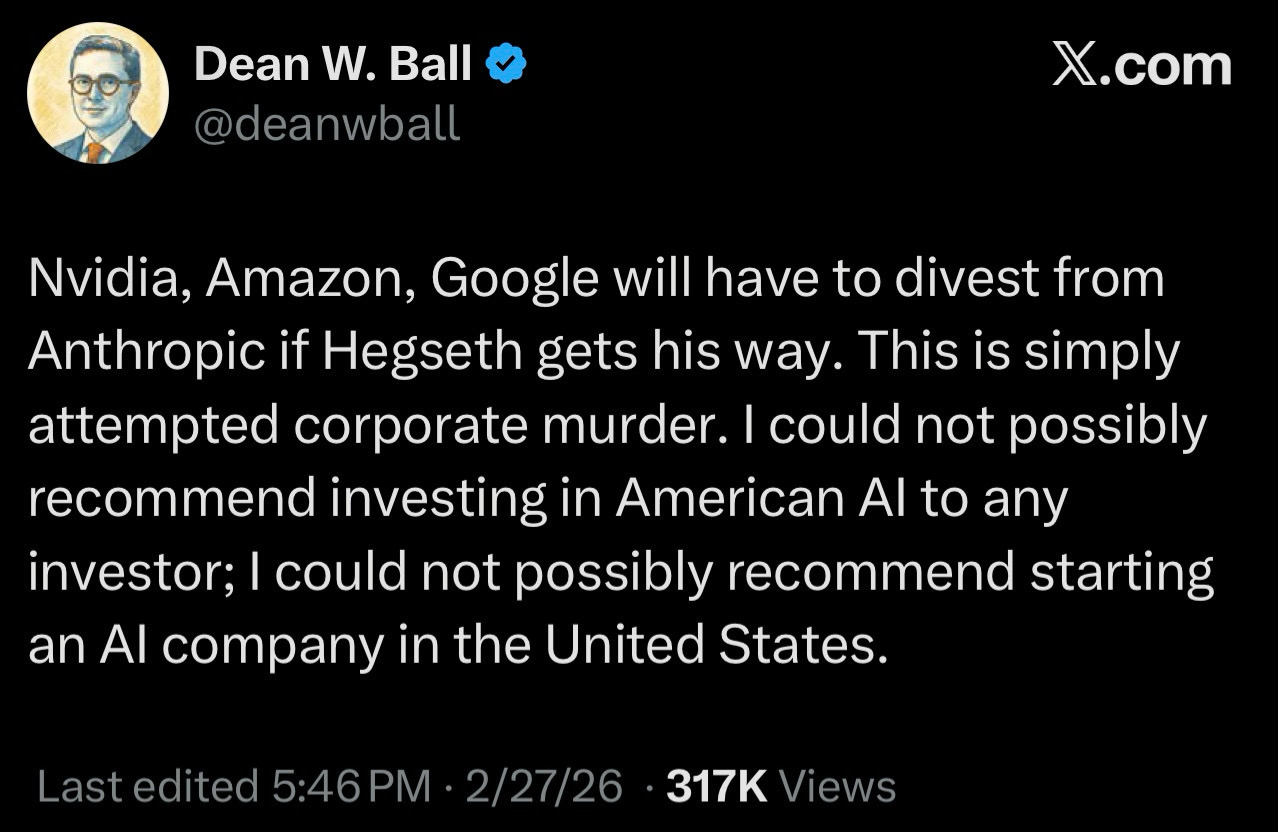
Task: Open Dean W. Ball's profile avatar
Action: [98, 93]
